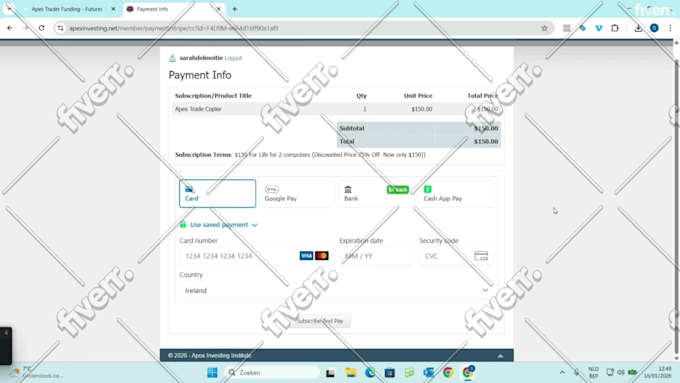Pick Cash App Pay option

click(x=456, y=193)
